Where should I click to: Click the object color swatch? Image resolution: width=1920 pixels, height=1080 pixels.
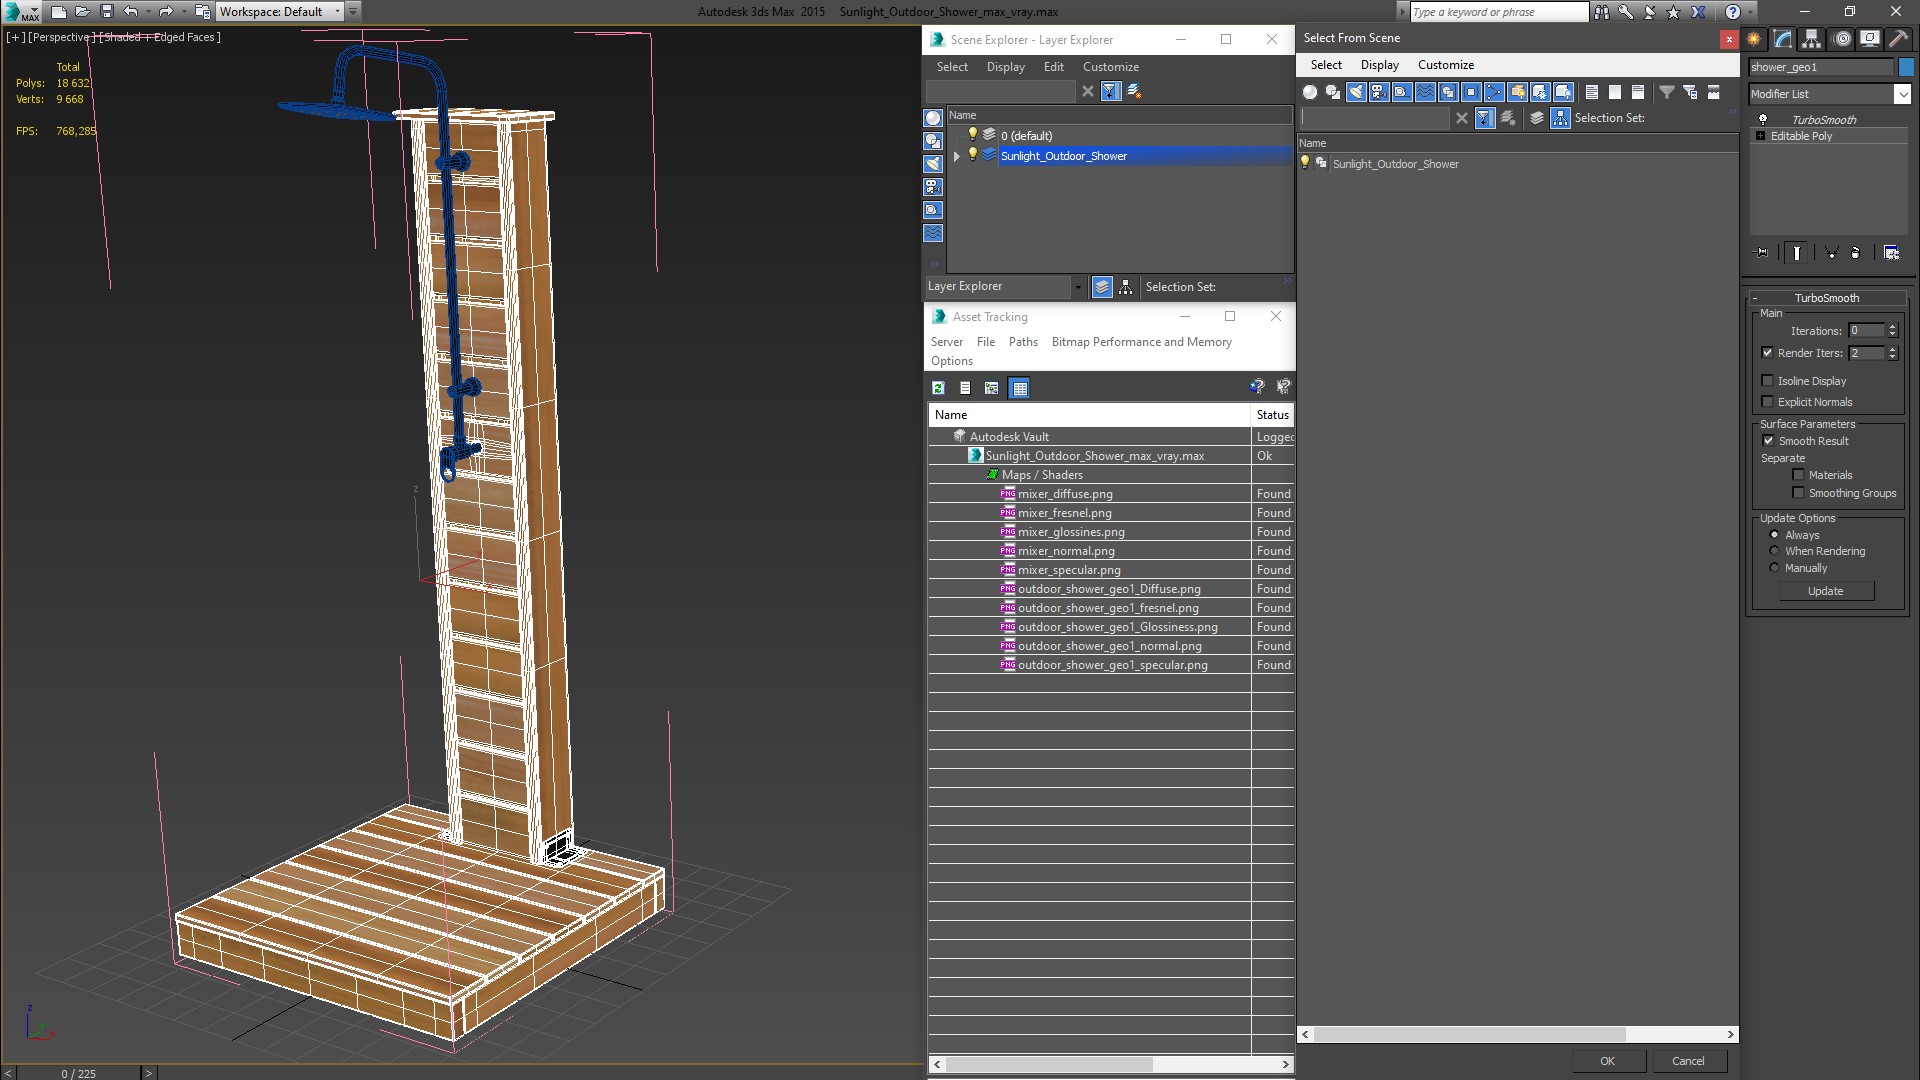(x=1906, y=67)
